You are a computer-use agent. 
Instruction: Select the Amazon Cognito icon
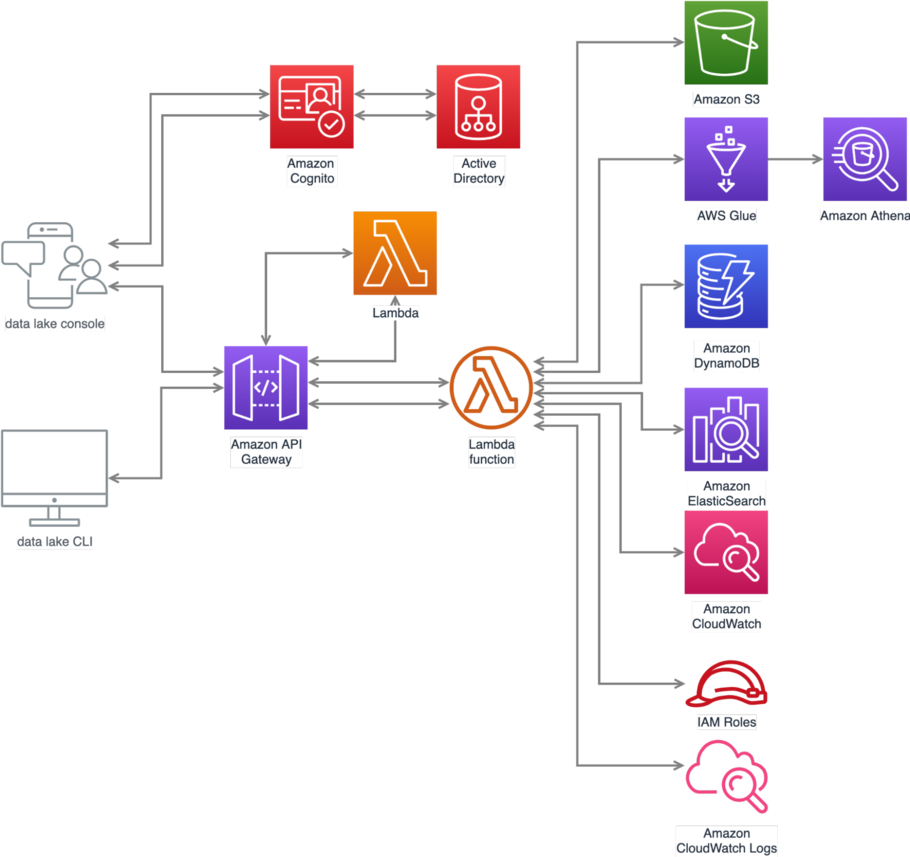(x=310, y=108)
